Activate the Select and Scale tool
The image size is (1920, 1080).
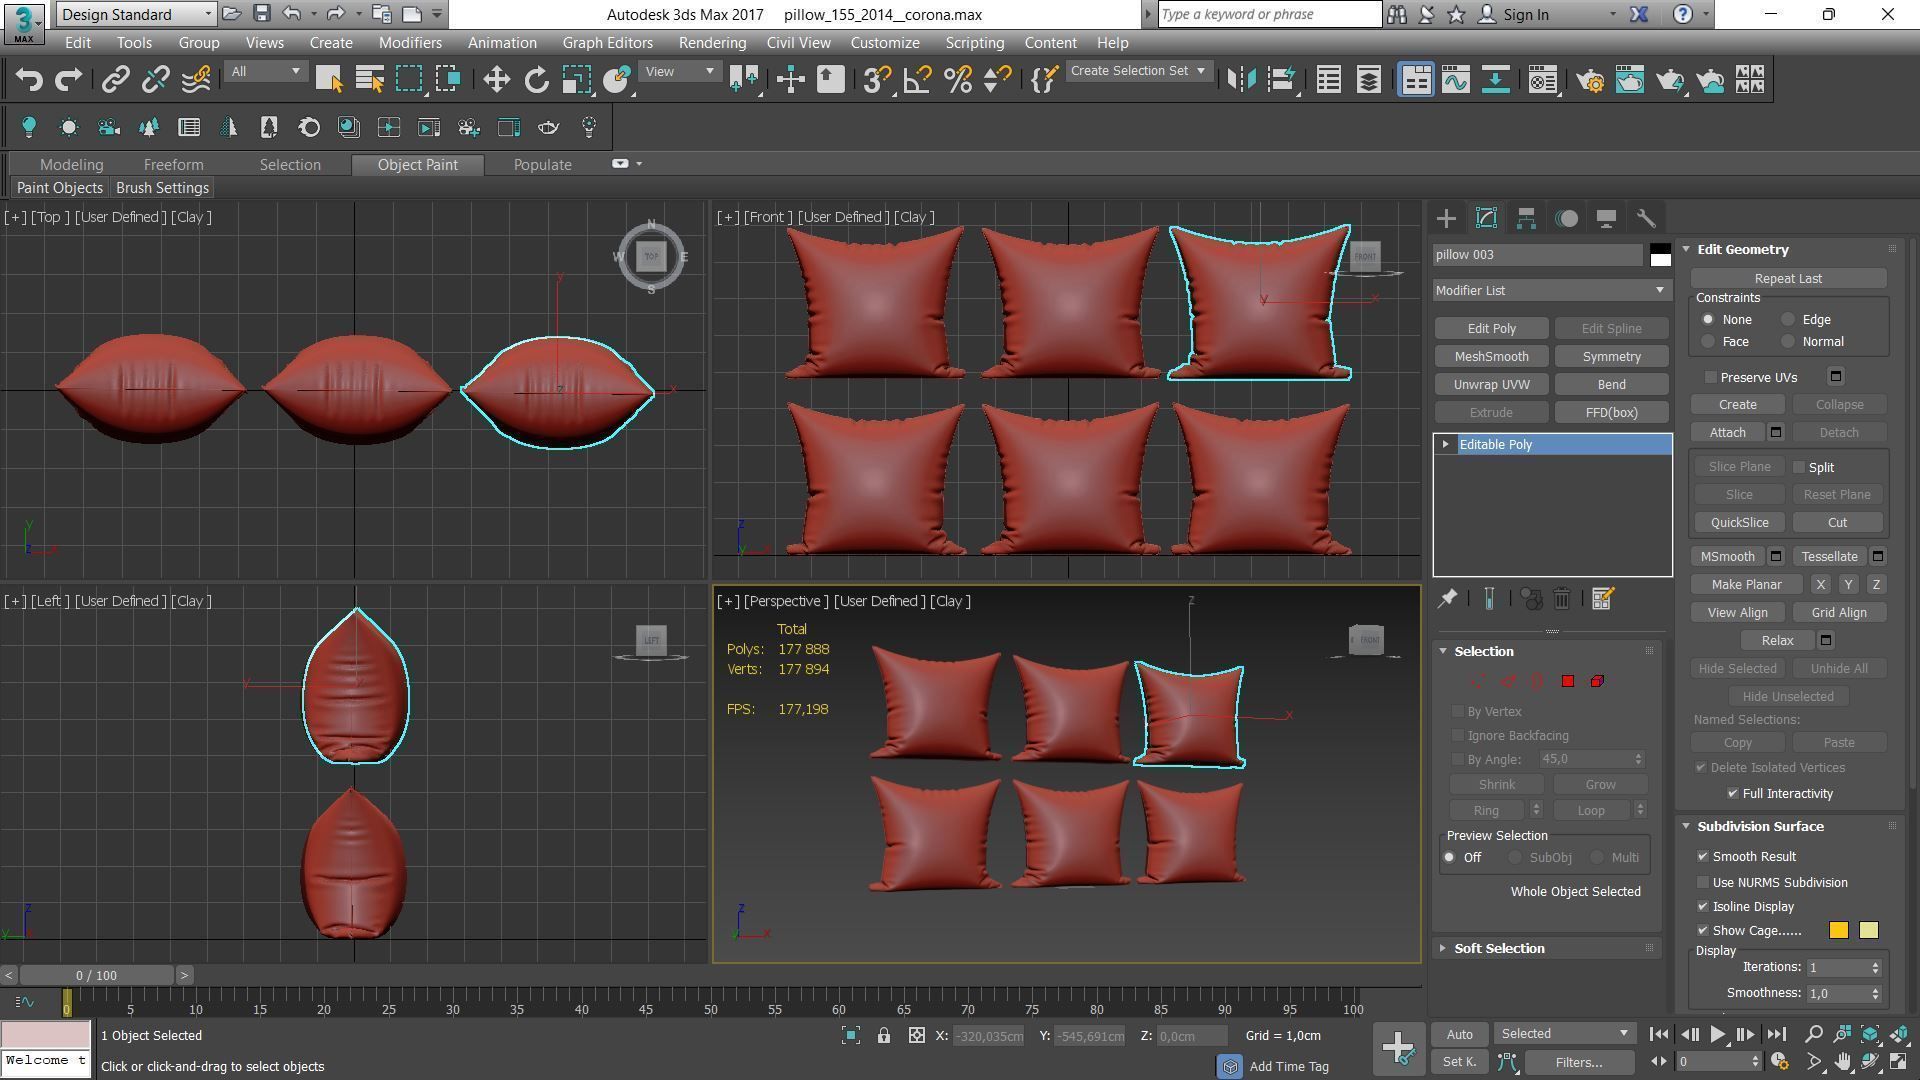(x=576, y=80)
